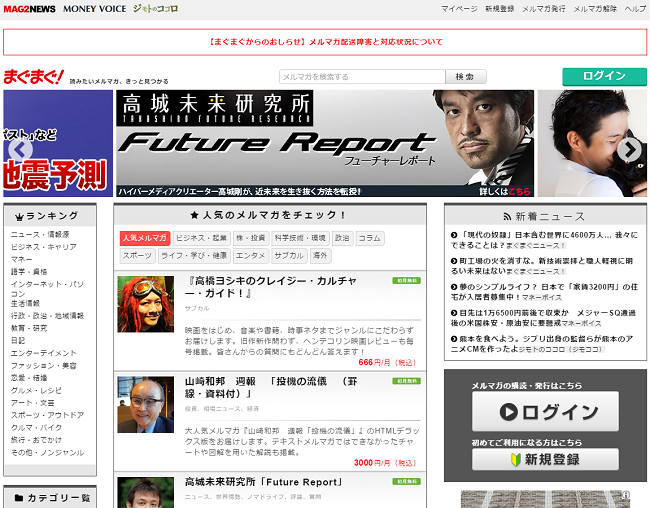The image size is (650, 508).
Task: Open 山崎和邦 週報 投機の流儀 title
Action: 271,387
